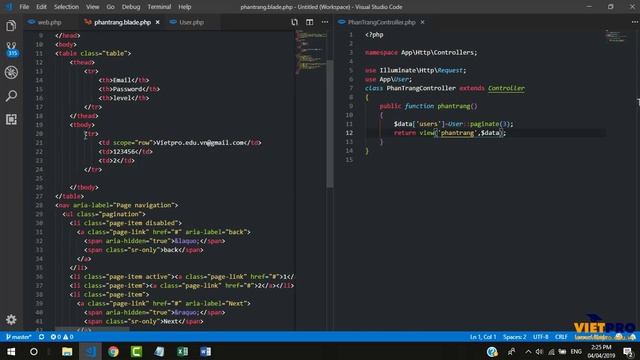Open Source Control view with 335 badge

point(11,49)
